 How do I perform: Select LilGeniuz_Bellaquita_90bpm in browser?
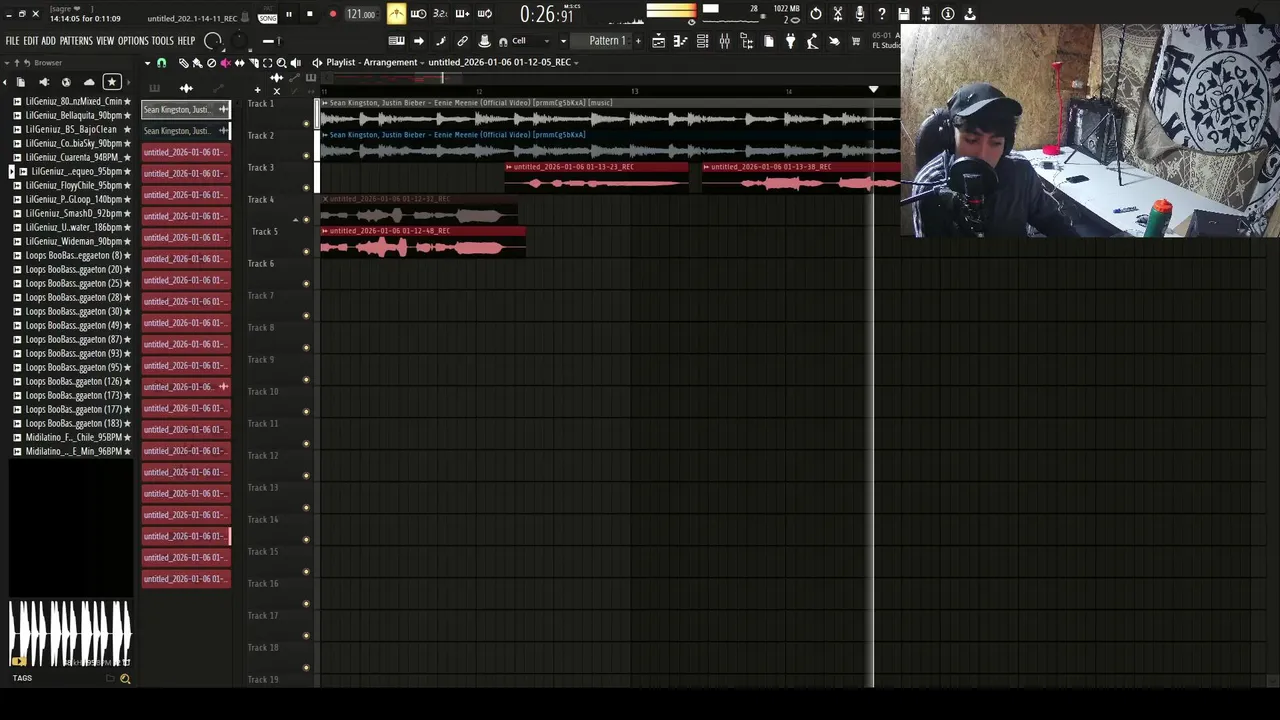pyautogui.click(x=72, y=115)
